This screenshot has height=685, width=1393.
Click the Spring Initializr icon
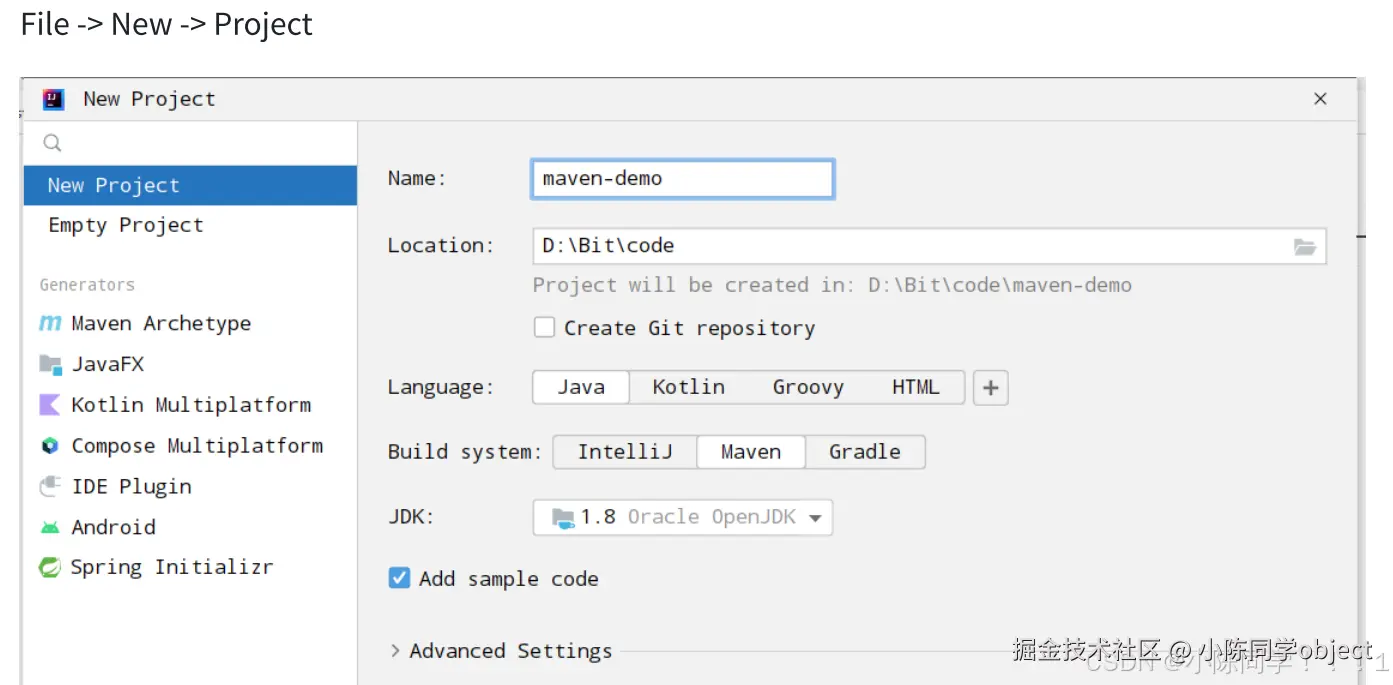pyautogui.click(x=50, y=568)
